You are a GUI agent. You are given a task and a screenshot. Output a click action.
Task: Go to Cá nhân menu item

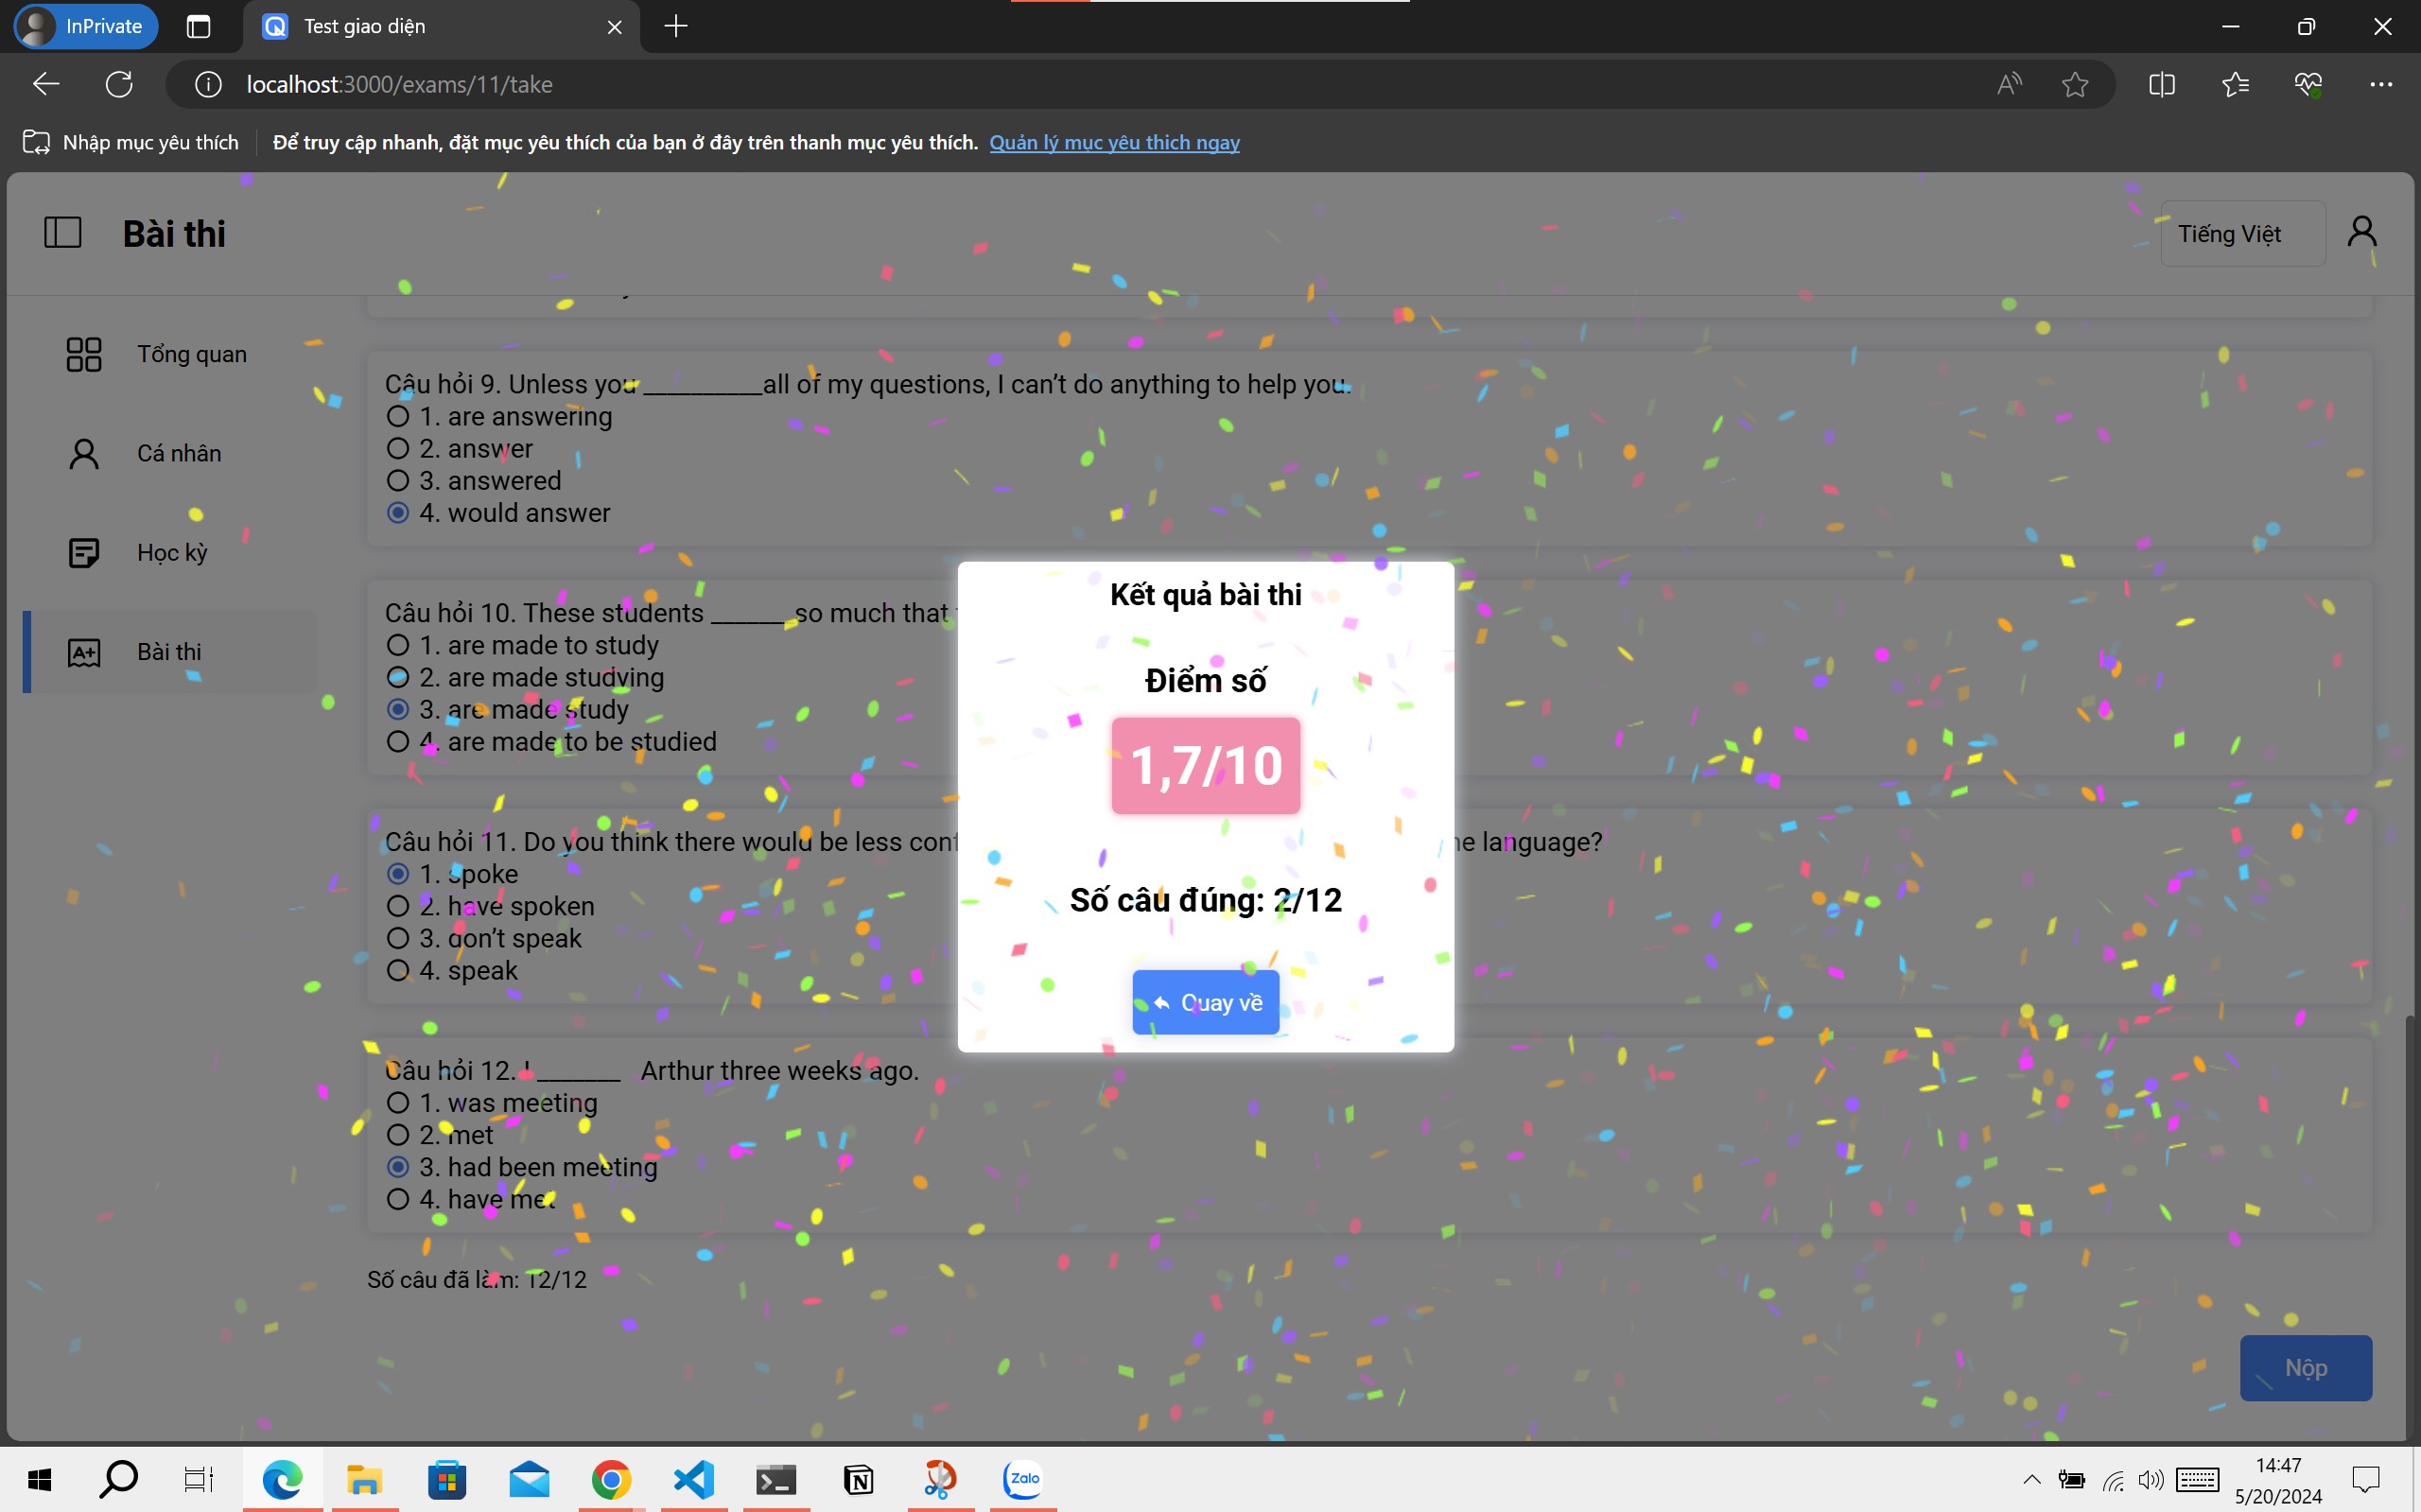tap(178, 453)
